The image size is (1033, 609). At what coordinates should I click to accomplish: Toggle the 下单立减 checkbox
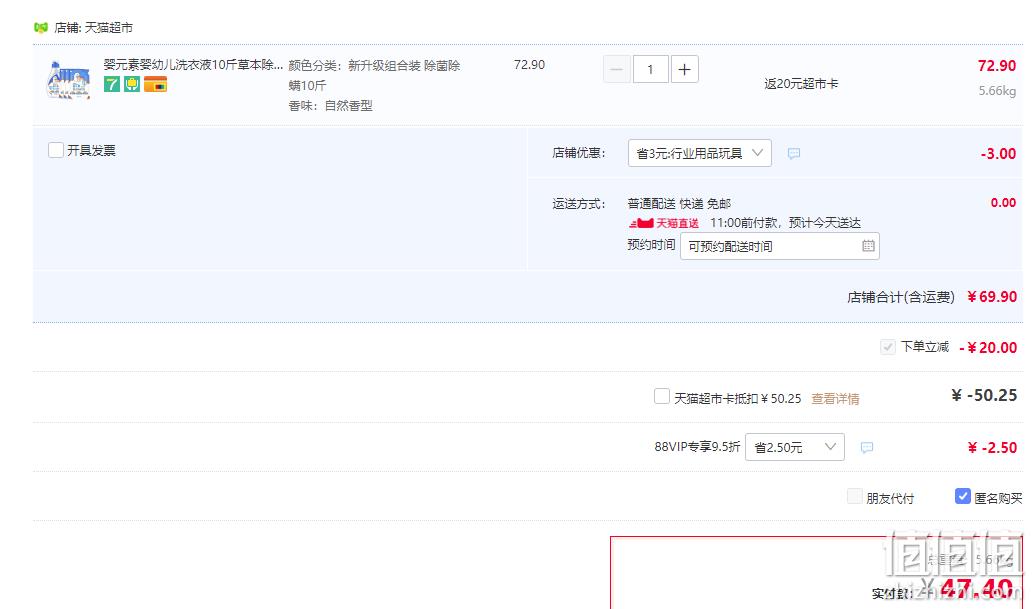point(887,347)
